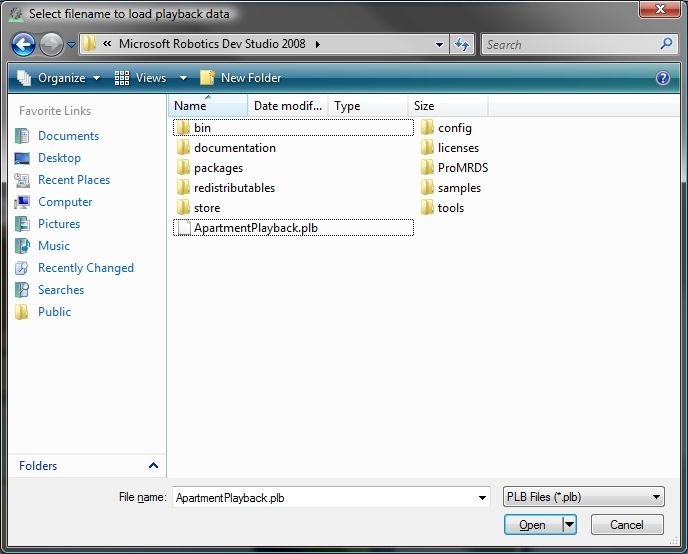Image resolution: width=688 pixels, height=554 pixels.
Task: Click the ApartmentPlayback.plb file icon
Action: click(184, 228)
